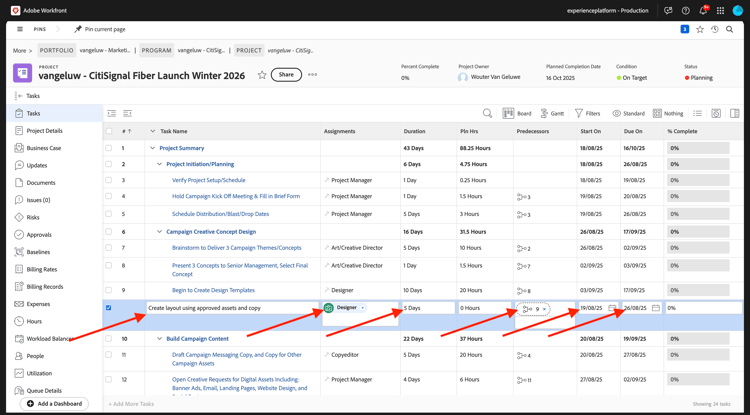The width and height of the screenshot is (750, 415).
Task: Open Updates in the sidebar
Action: click(x=37, y=165)
